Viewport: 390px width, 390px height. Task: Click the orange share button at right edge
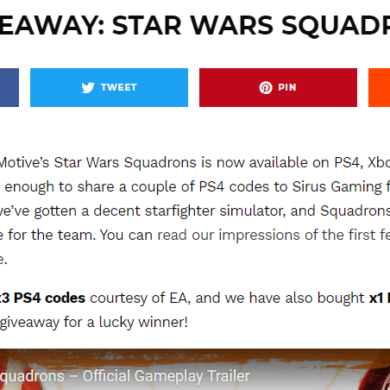[379, 88]
